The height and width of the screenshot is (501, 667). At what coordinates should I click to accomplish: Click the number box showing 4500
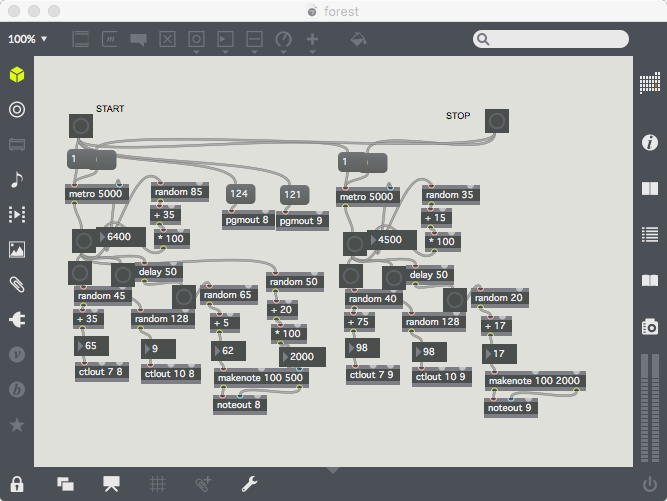[x=391, y=240]
